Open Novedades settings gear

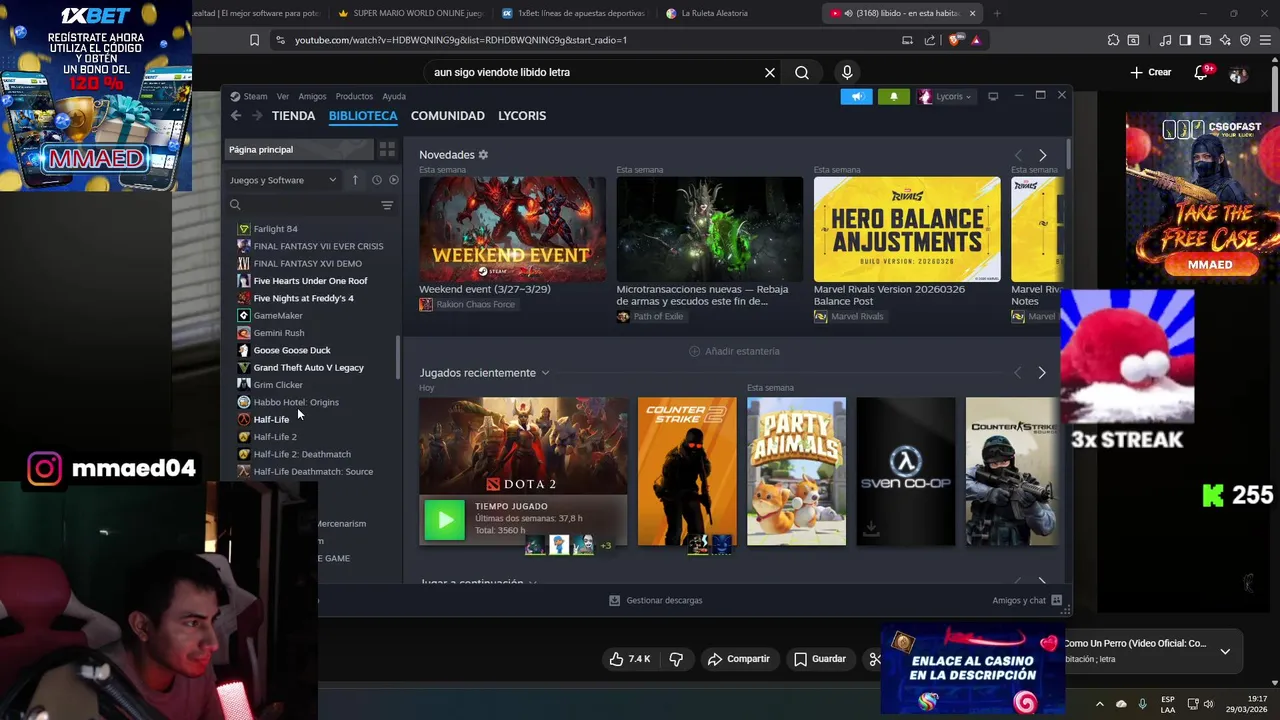pos(483,155)
